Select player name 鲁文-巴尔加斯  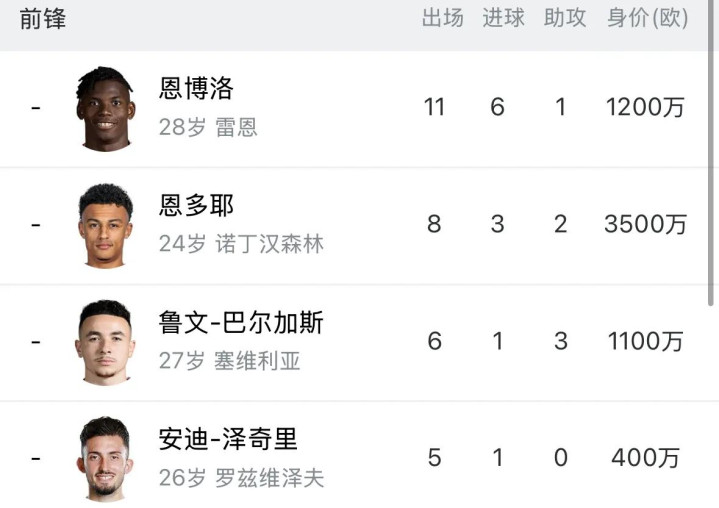[241, 323]
